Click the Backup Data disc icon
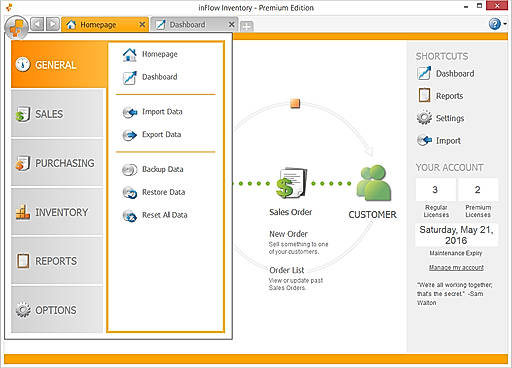This screenshot has width=512, height=368. point(130,170)
